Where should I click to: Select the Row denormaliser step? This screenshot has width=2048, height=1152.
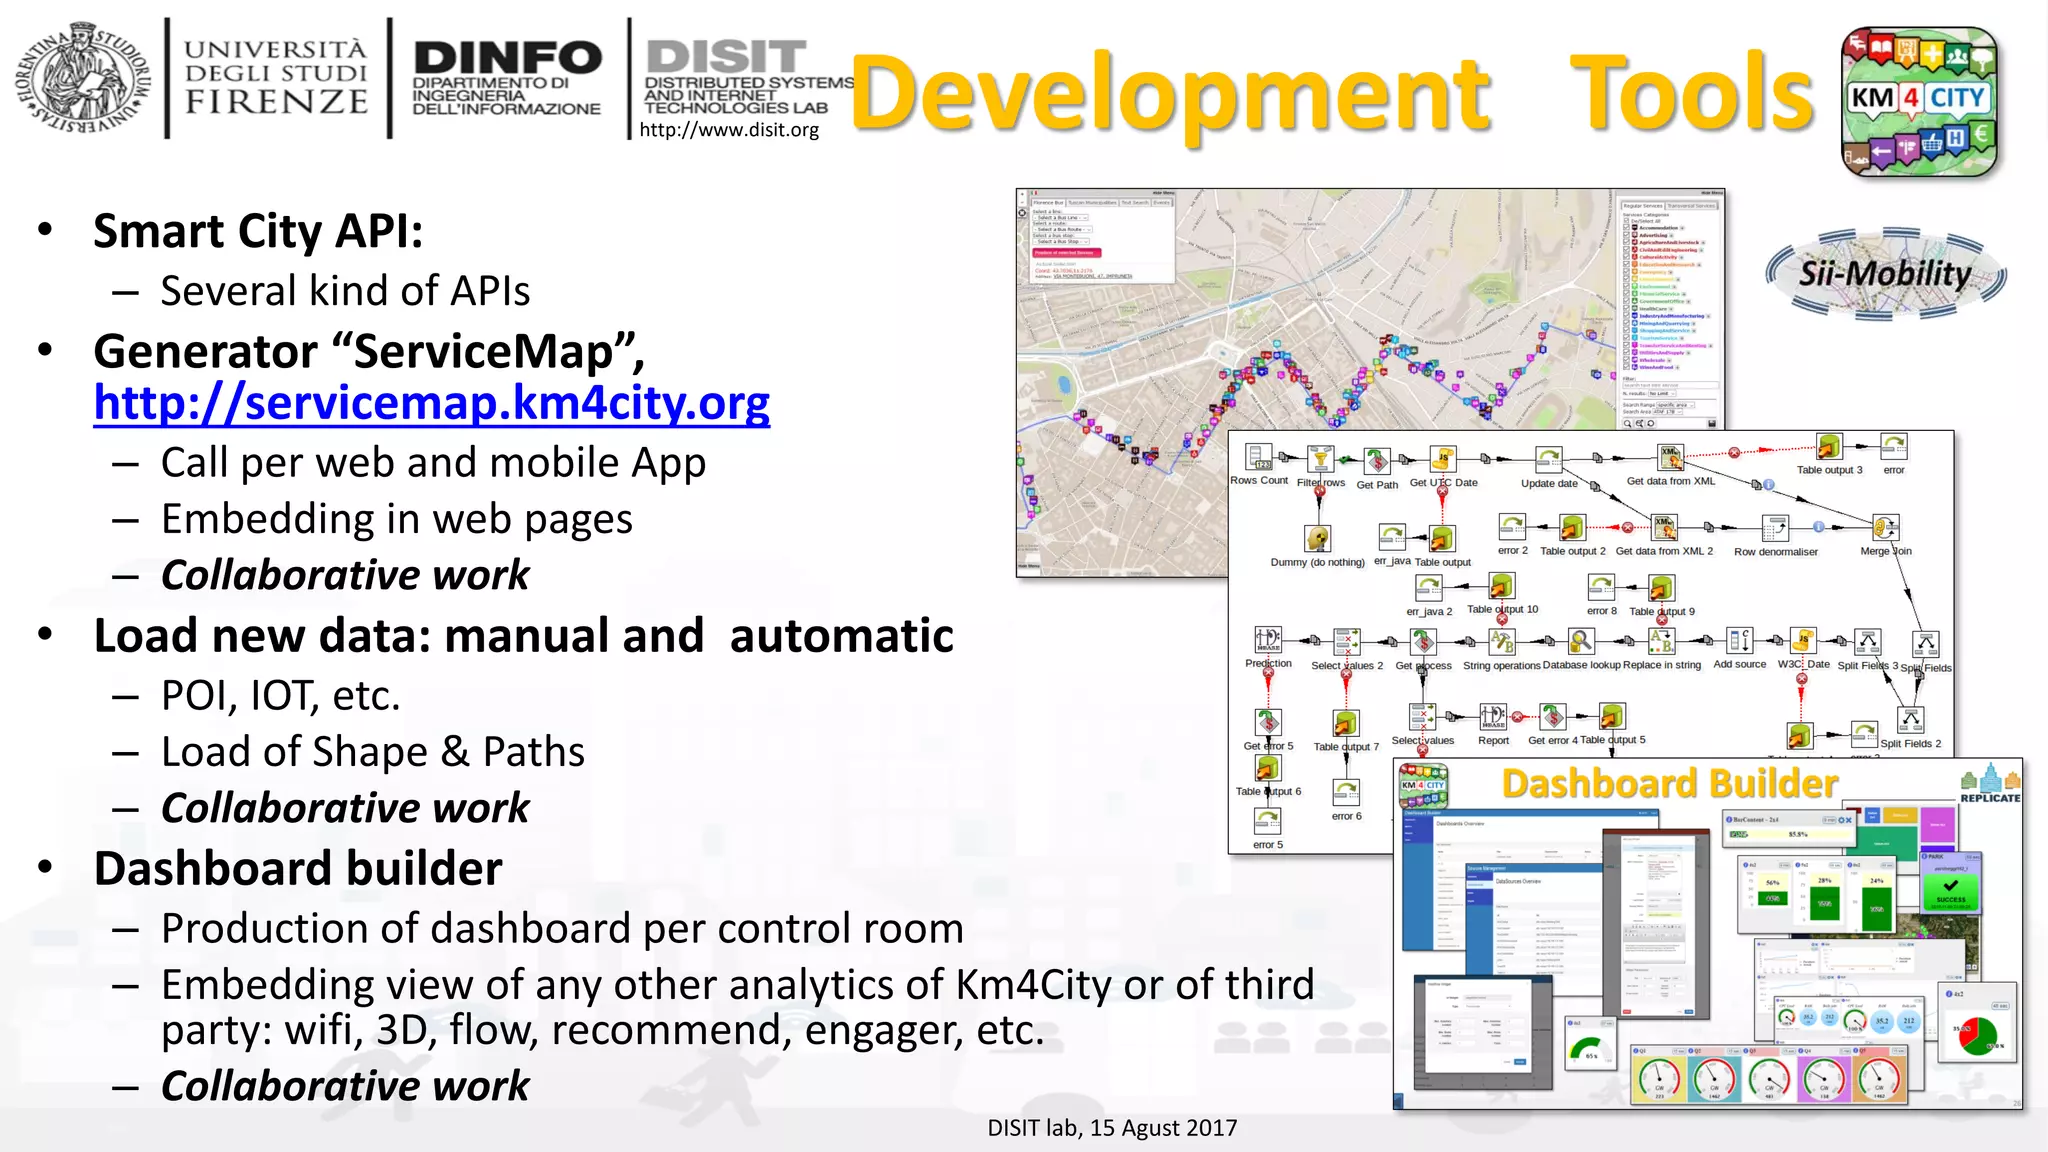[x=1775, y=528]
